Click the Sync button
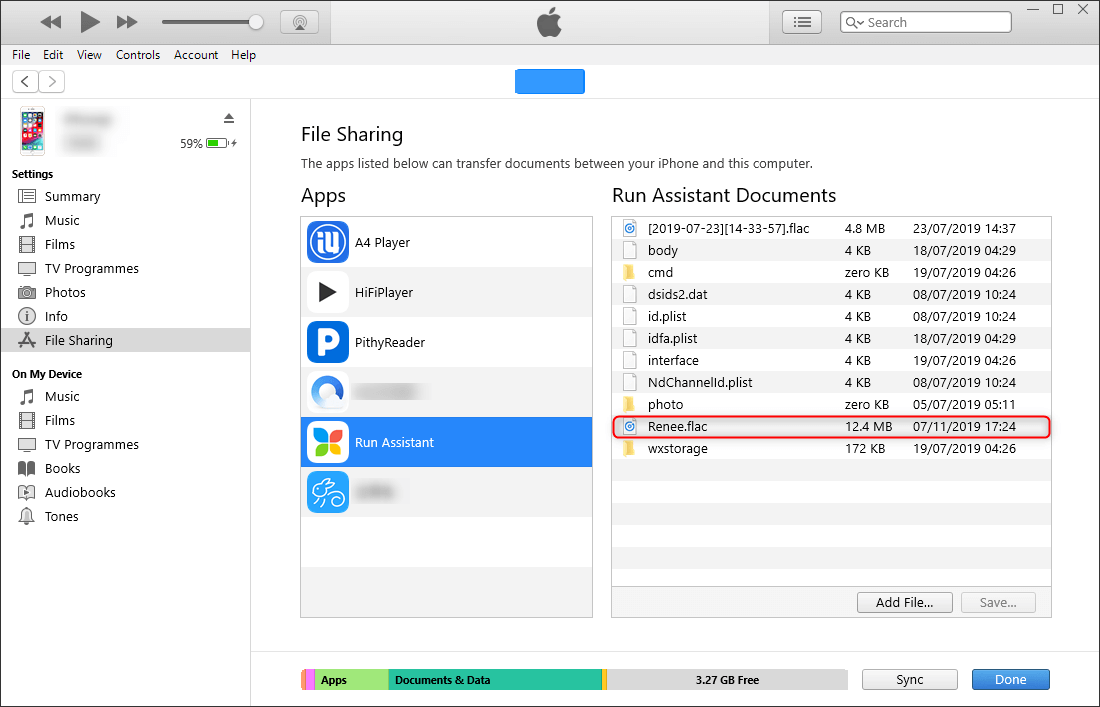 909,680
